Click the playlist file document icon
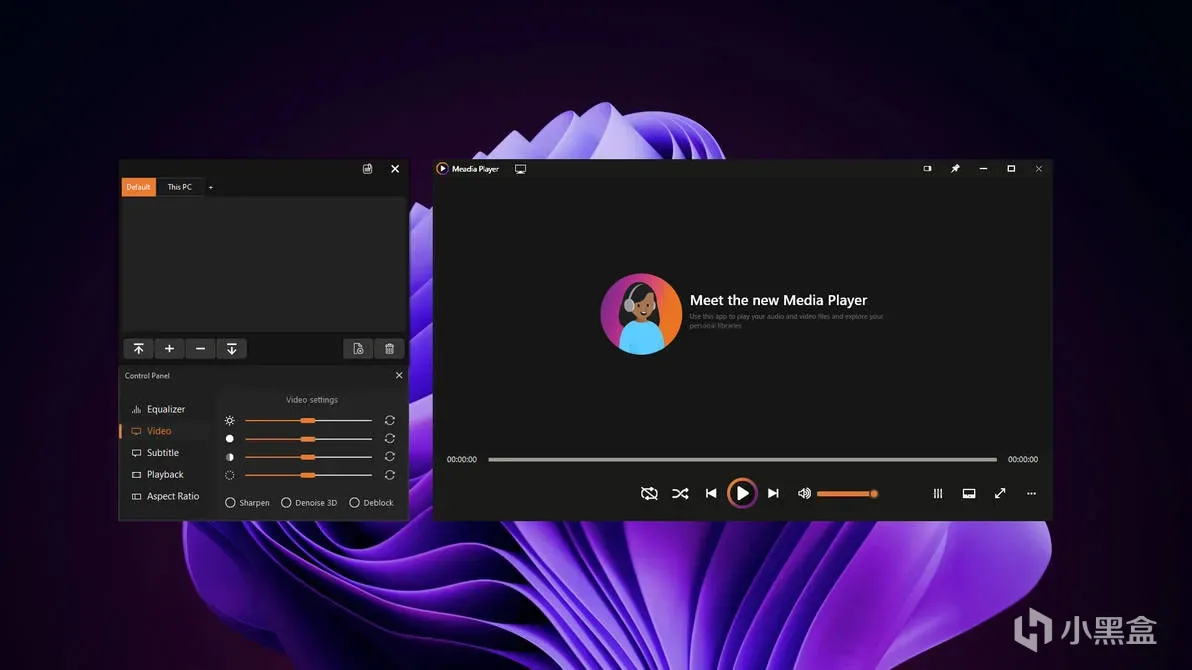Viewport: 1192px width, 670px height. pos(358,349)
